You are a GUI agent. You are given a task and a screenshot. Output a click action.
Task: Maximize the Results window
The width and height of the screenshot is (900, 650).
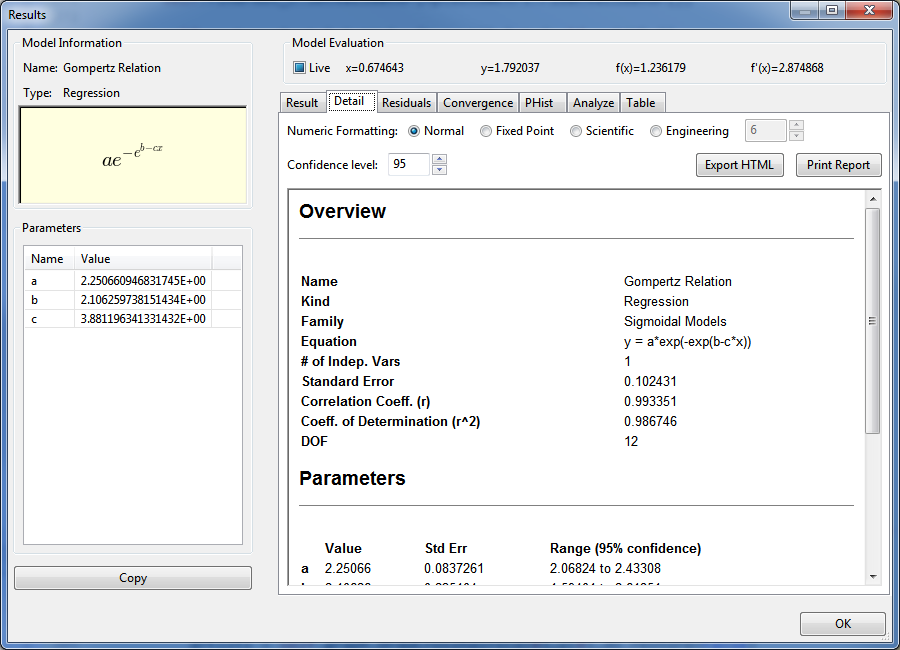[832, 10]
